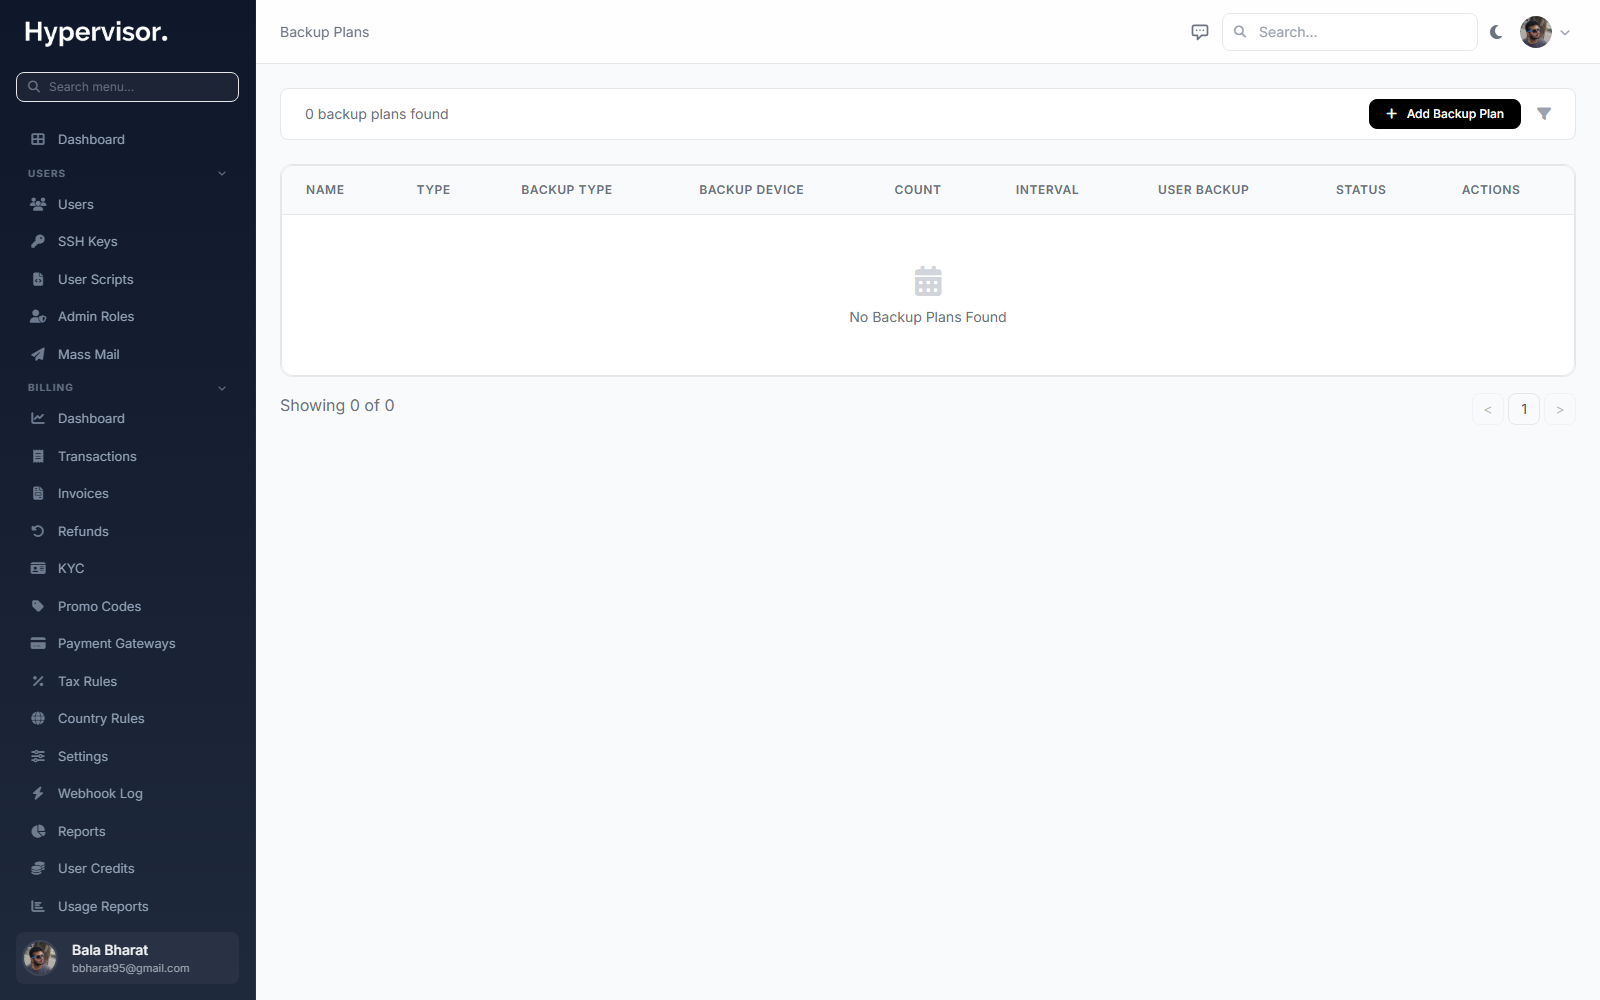Click the 'Showing 0 of 0' text
This screenshot has height=1000, width=1600.
[x=337, y=405]
